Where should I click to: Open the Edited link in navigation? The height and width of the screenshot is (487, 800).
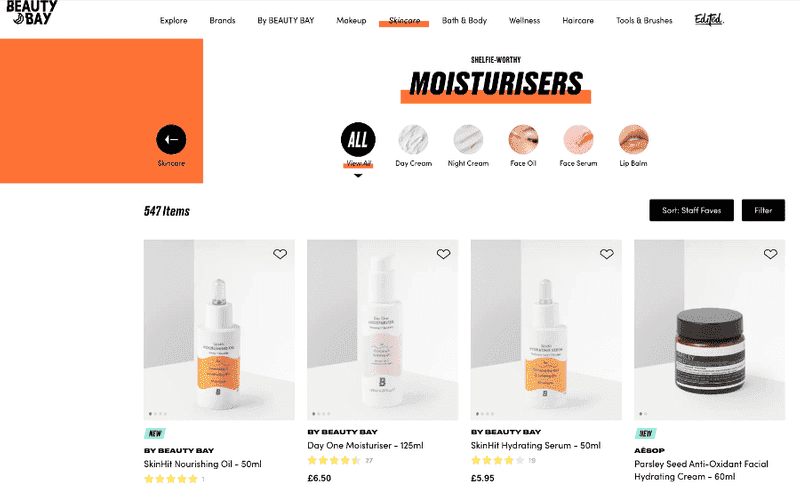tap(709, 20)
